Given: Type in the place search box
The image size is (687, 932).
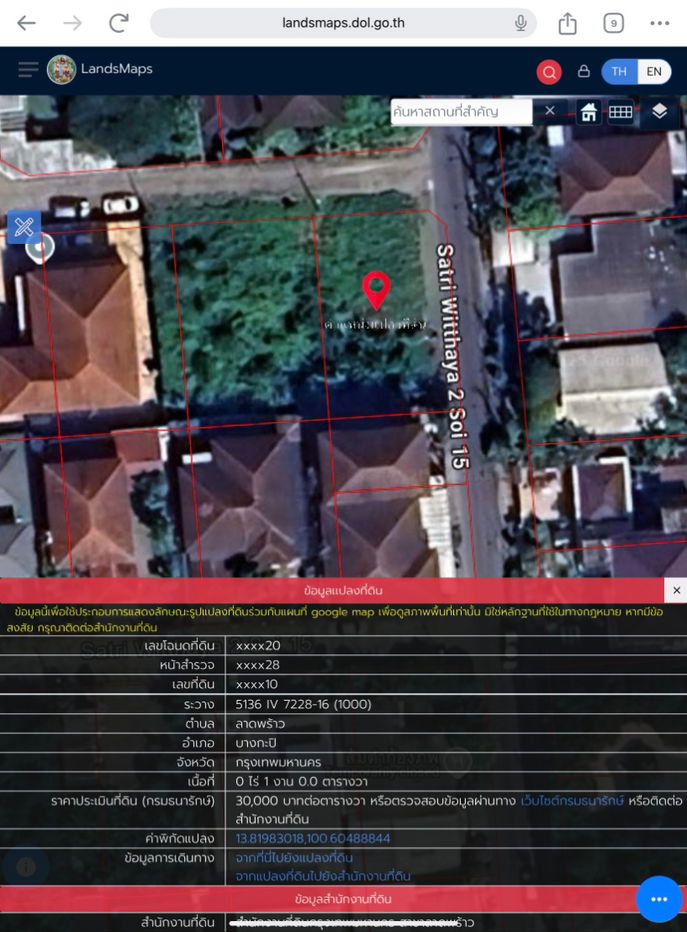Looking at the screenshot, I should coord(460,111).
